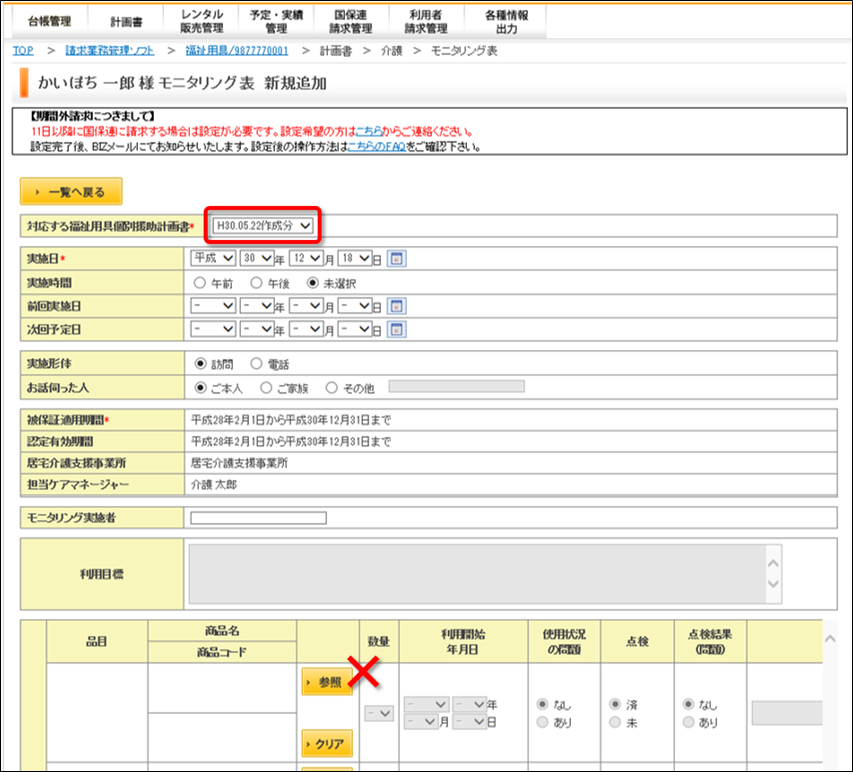This screenshot has width=853, height=772.
Task: Open 前回実施日 era dropdown
Action: pos(213,306)
